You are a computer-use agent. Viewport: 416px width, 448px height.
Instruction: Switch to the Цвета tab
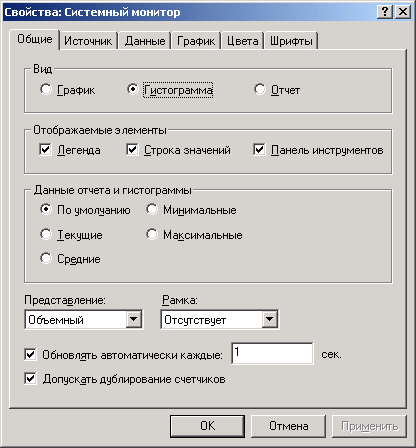point(242,41)
